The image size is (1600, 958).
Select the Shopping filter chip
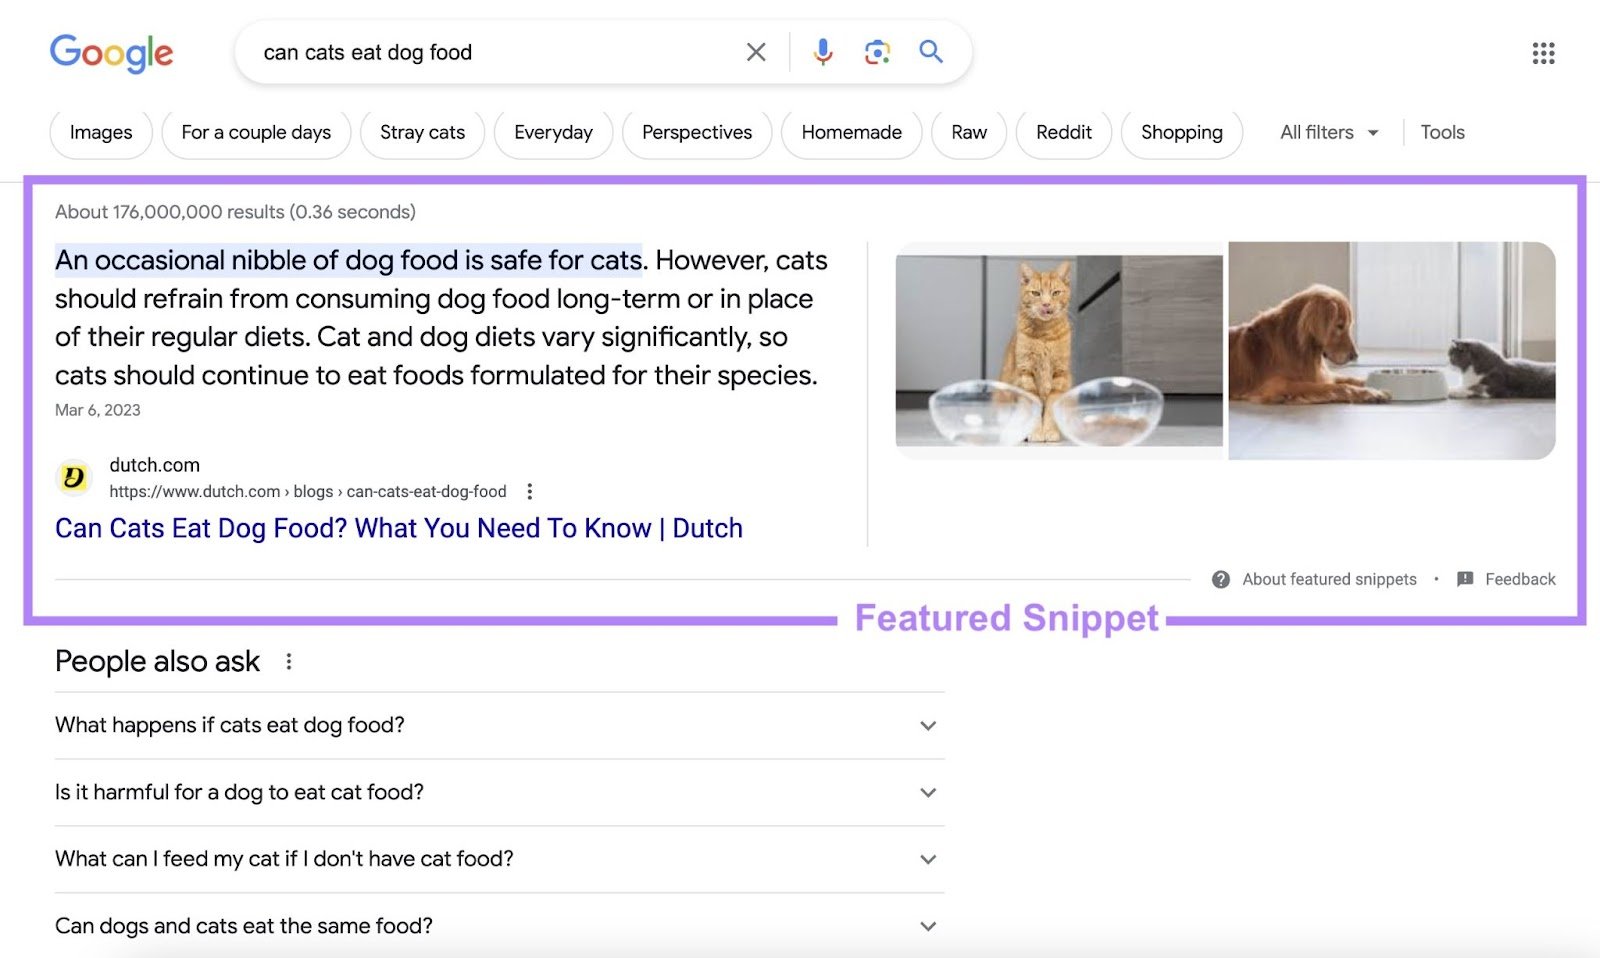[x=1181, y=132]
